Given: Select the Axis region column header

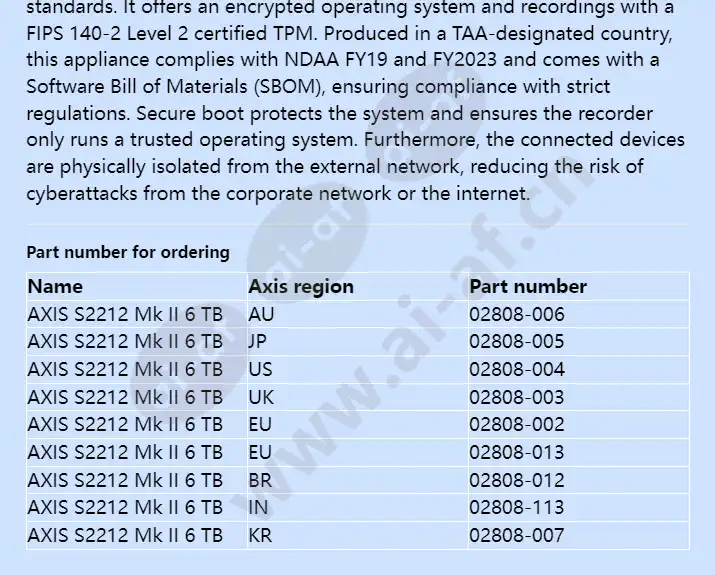Looking at the screenshot, I should (301, 287).
